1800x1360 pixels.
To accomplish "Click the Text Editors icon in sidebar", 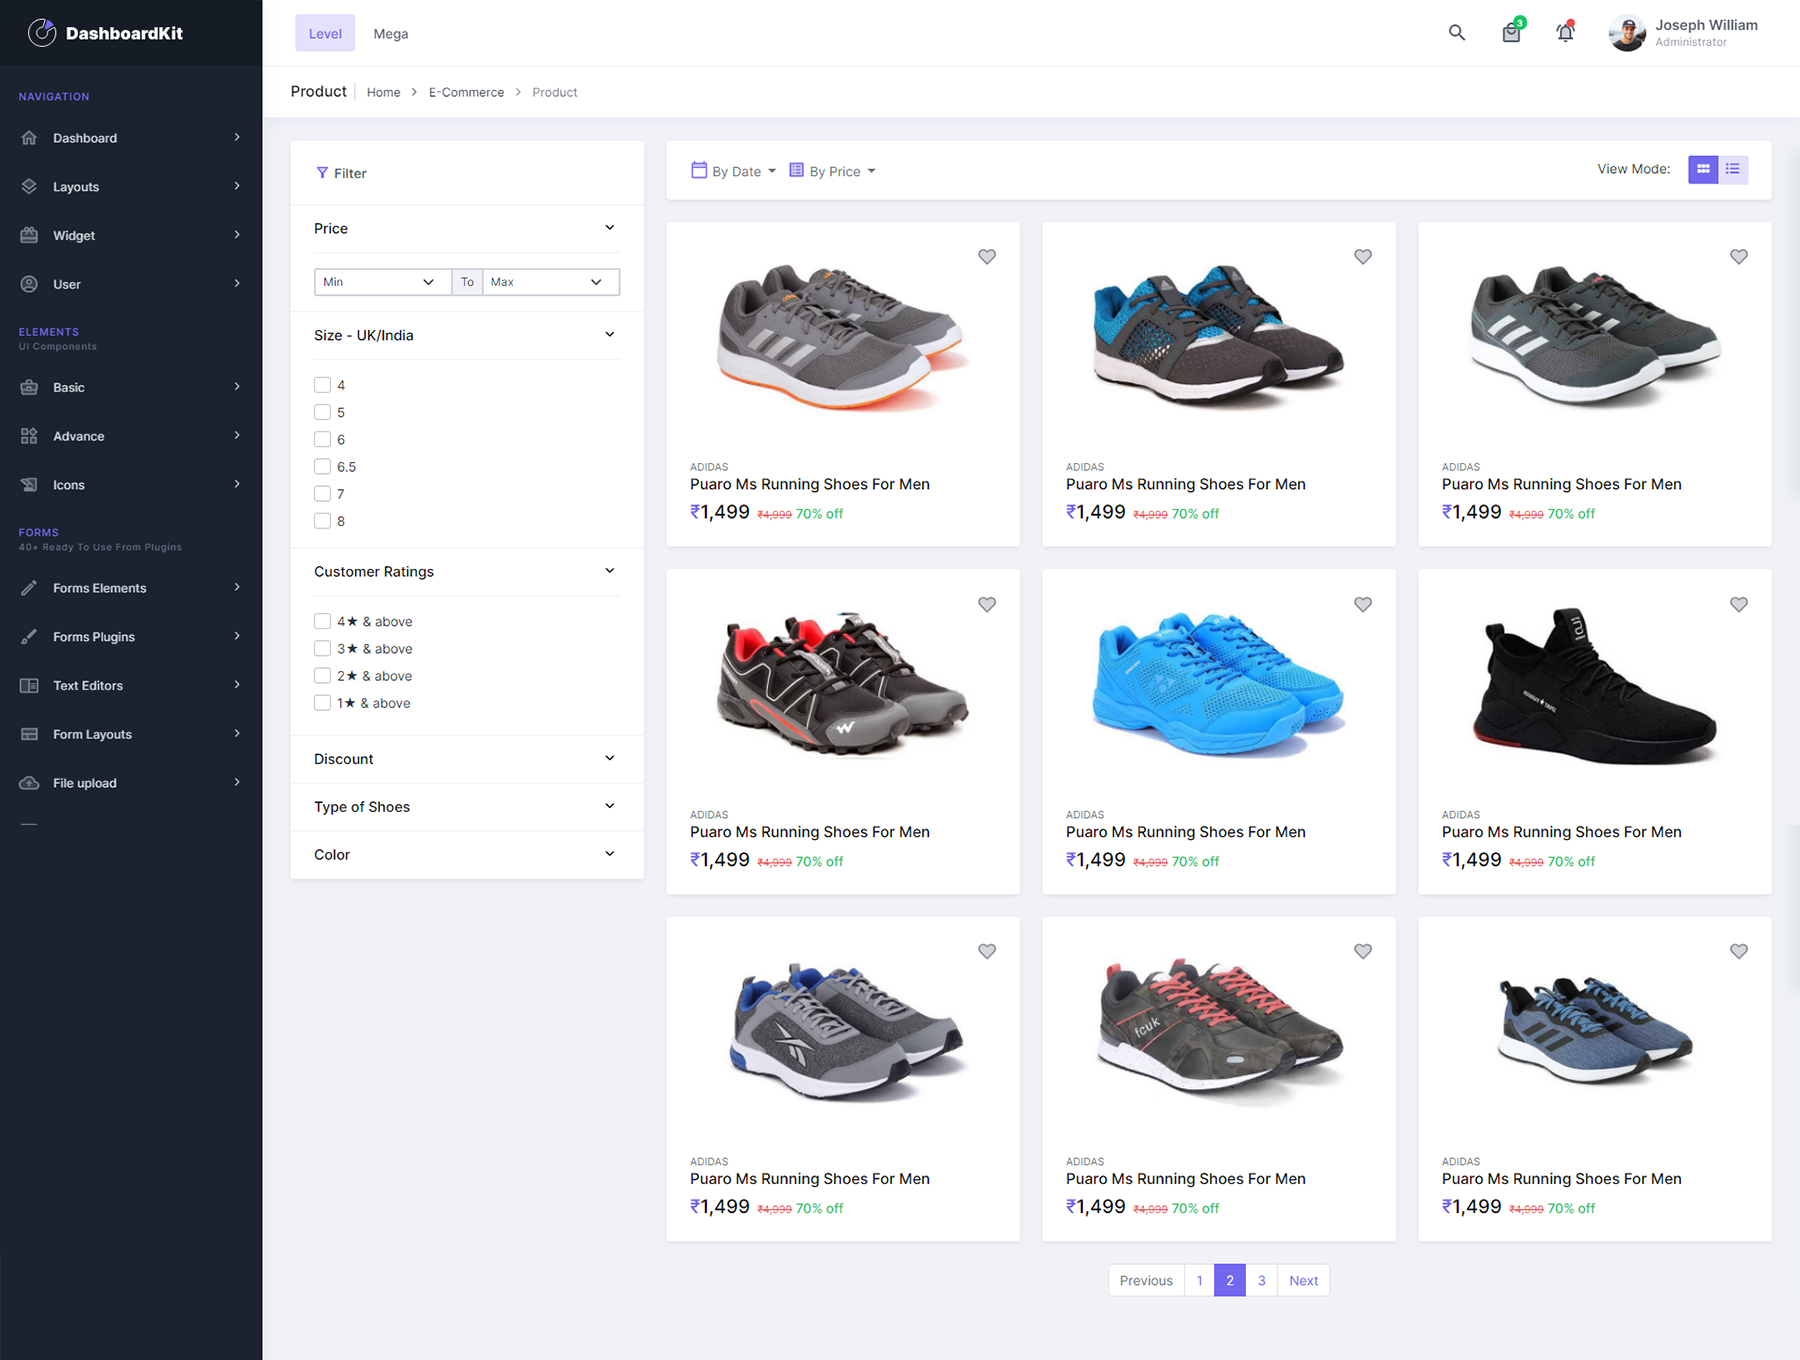I will (29, 686).
